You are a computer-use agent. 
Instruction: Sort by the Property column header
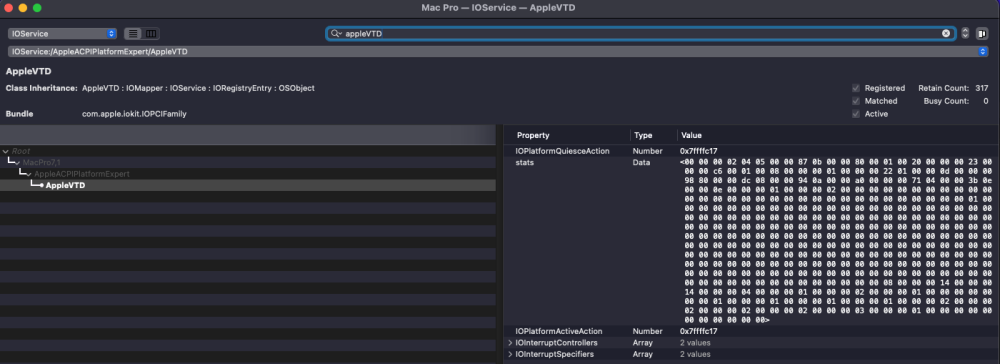click(533, 135)
